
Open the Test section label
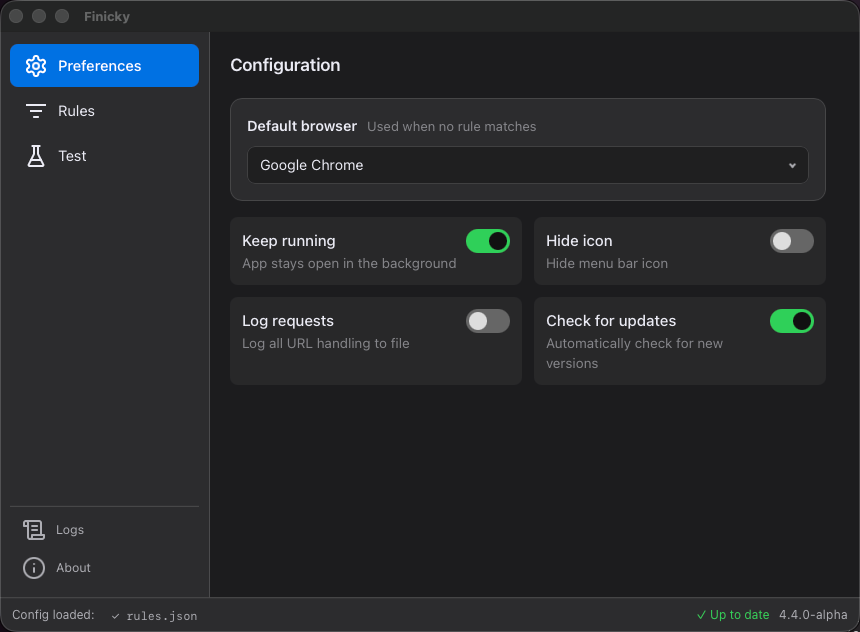(x=72, y=156)
